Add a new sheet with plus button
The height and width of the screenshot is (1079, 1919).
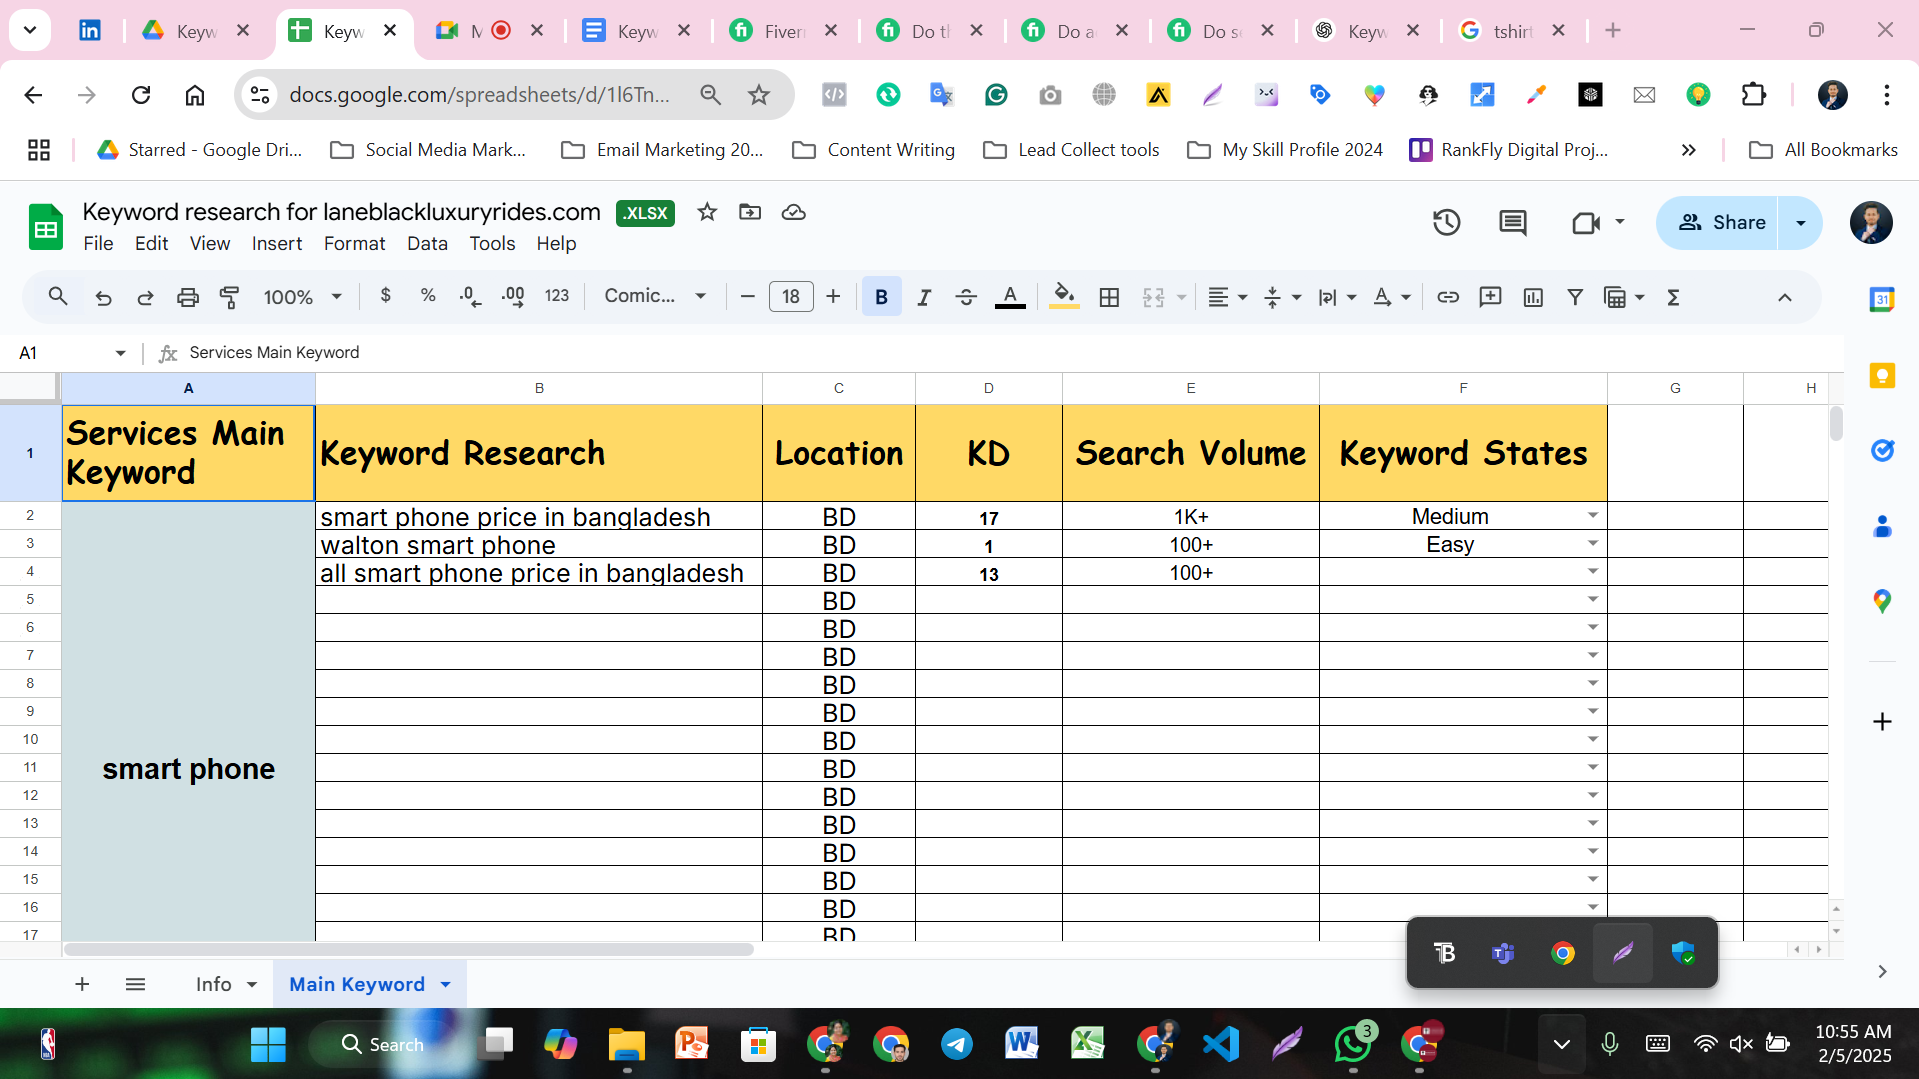82,984
